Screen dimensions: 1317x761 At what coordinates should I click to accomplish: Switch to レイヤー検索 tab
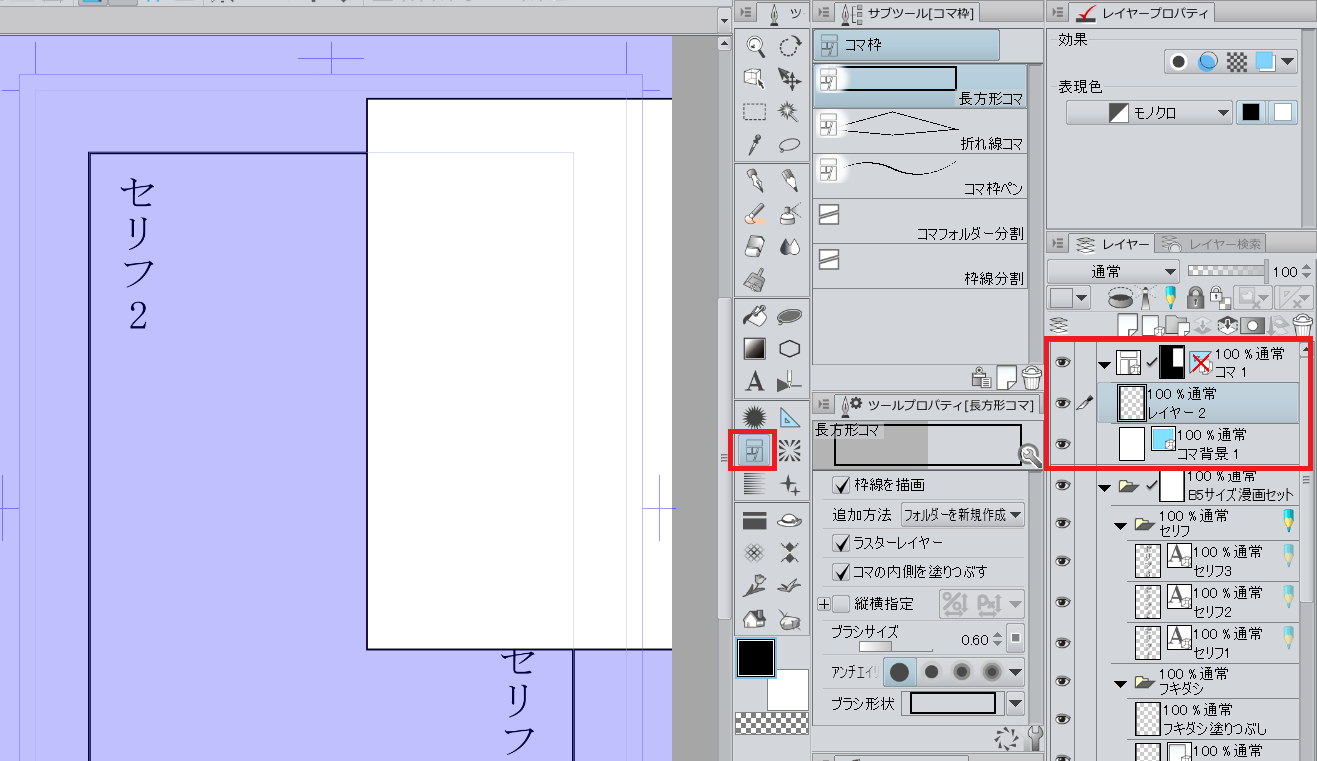point(1211,243)
